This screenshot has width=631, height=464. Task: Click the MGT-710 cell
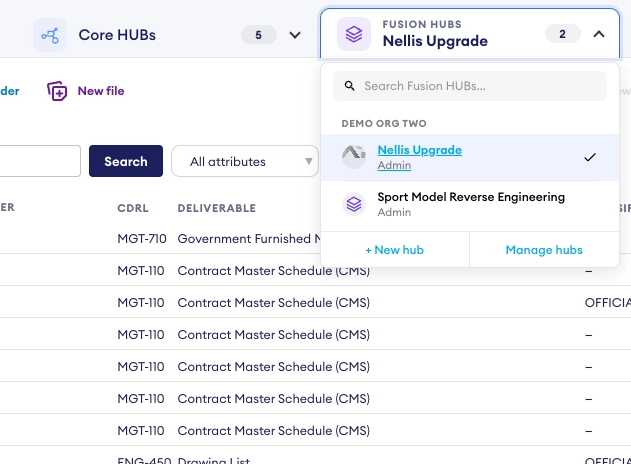tap(142, 239)
